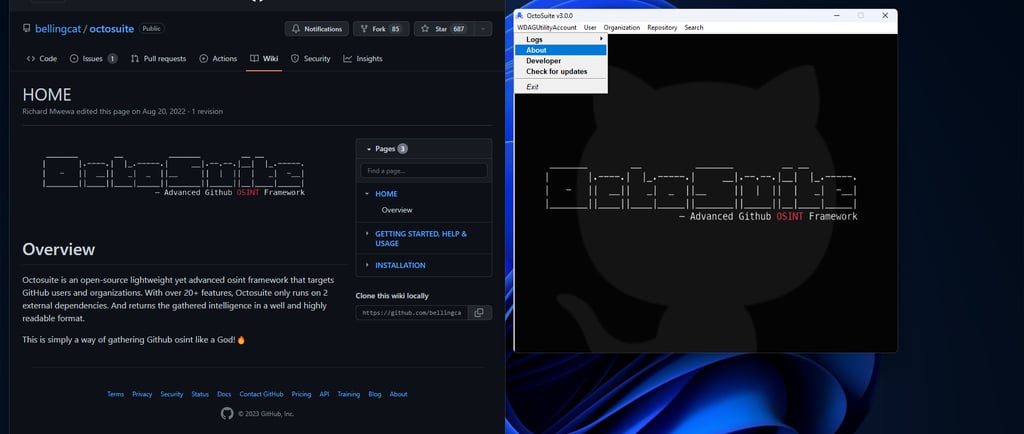Open the User menu in OctoSuite

(x=590, y=27)
